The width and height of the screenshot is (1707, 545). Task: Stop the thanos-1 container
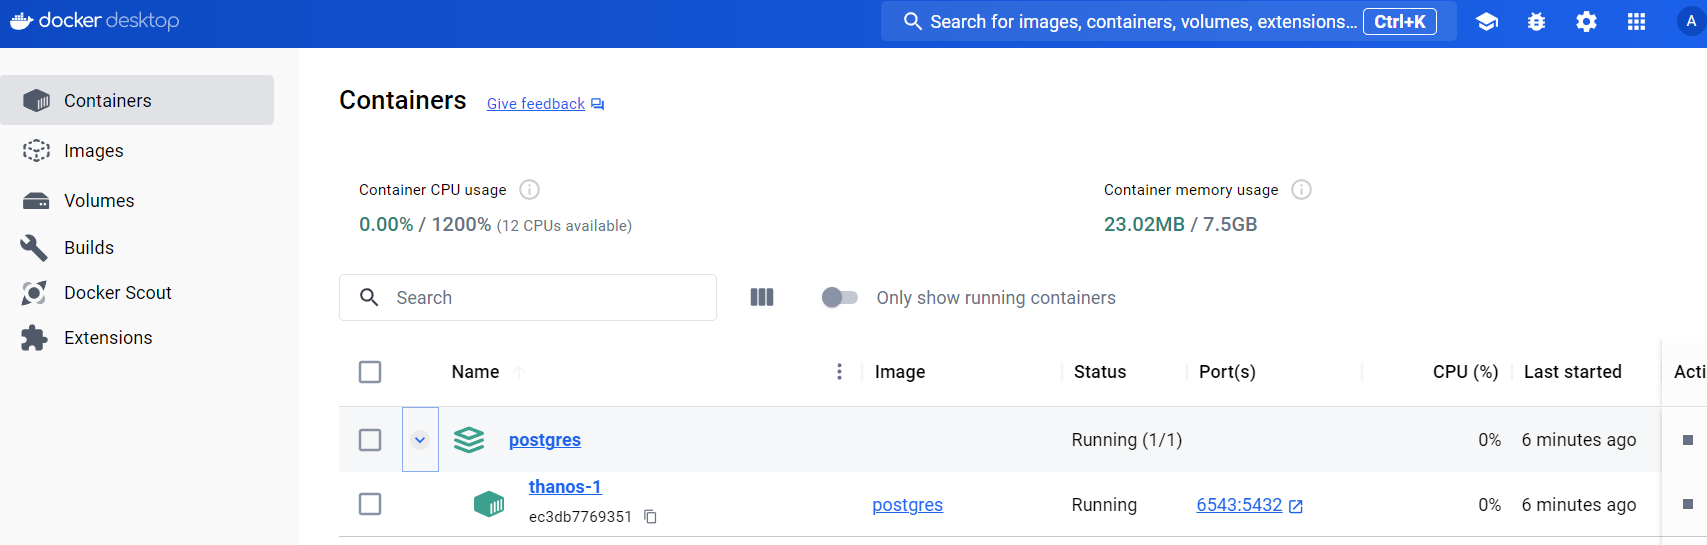(1687, 505)
